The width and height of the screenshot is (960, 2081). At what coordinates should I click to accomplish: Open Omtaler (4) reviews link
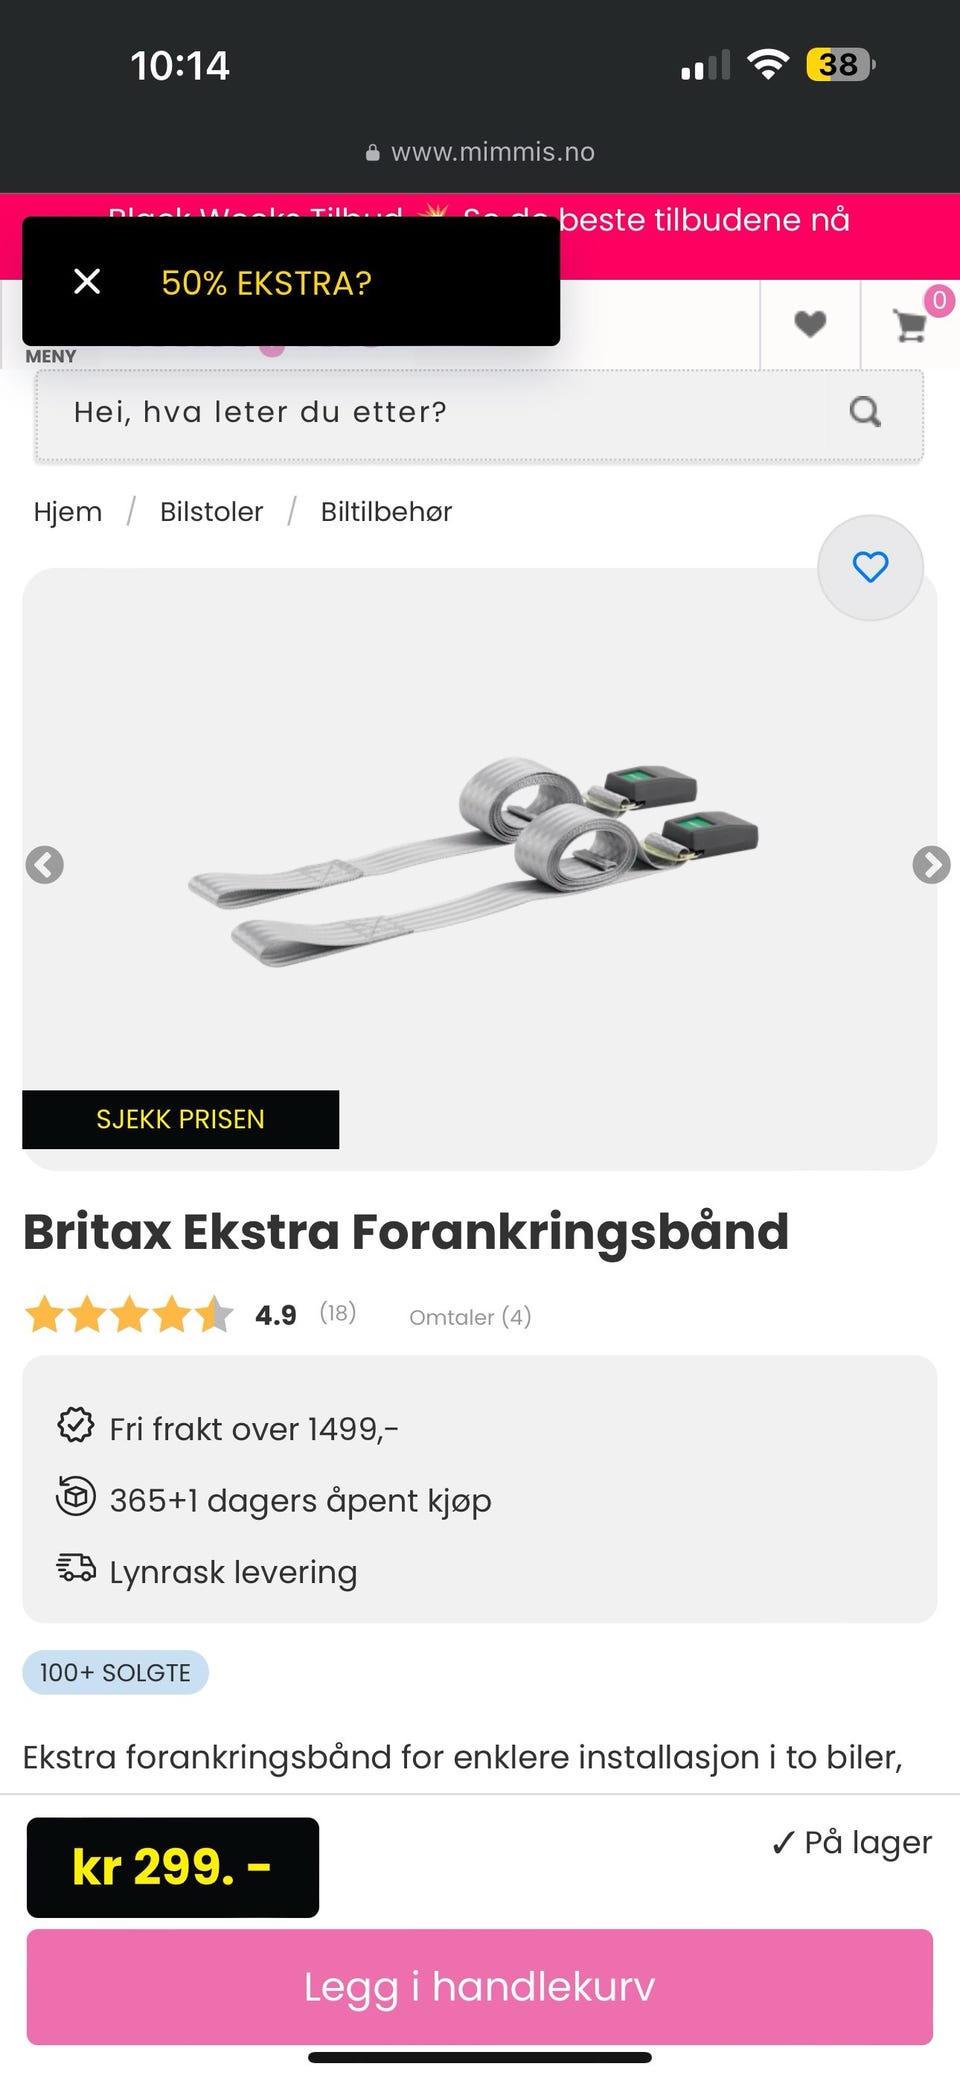470,1317
